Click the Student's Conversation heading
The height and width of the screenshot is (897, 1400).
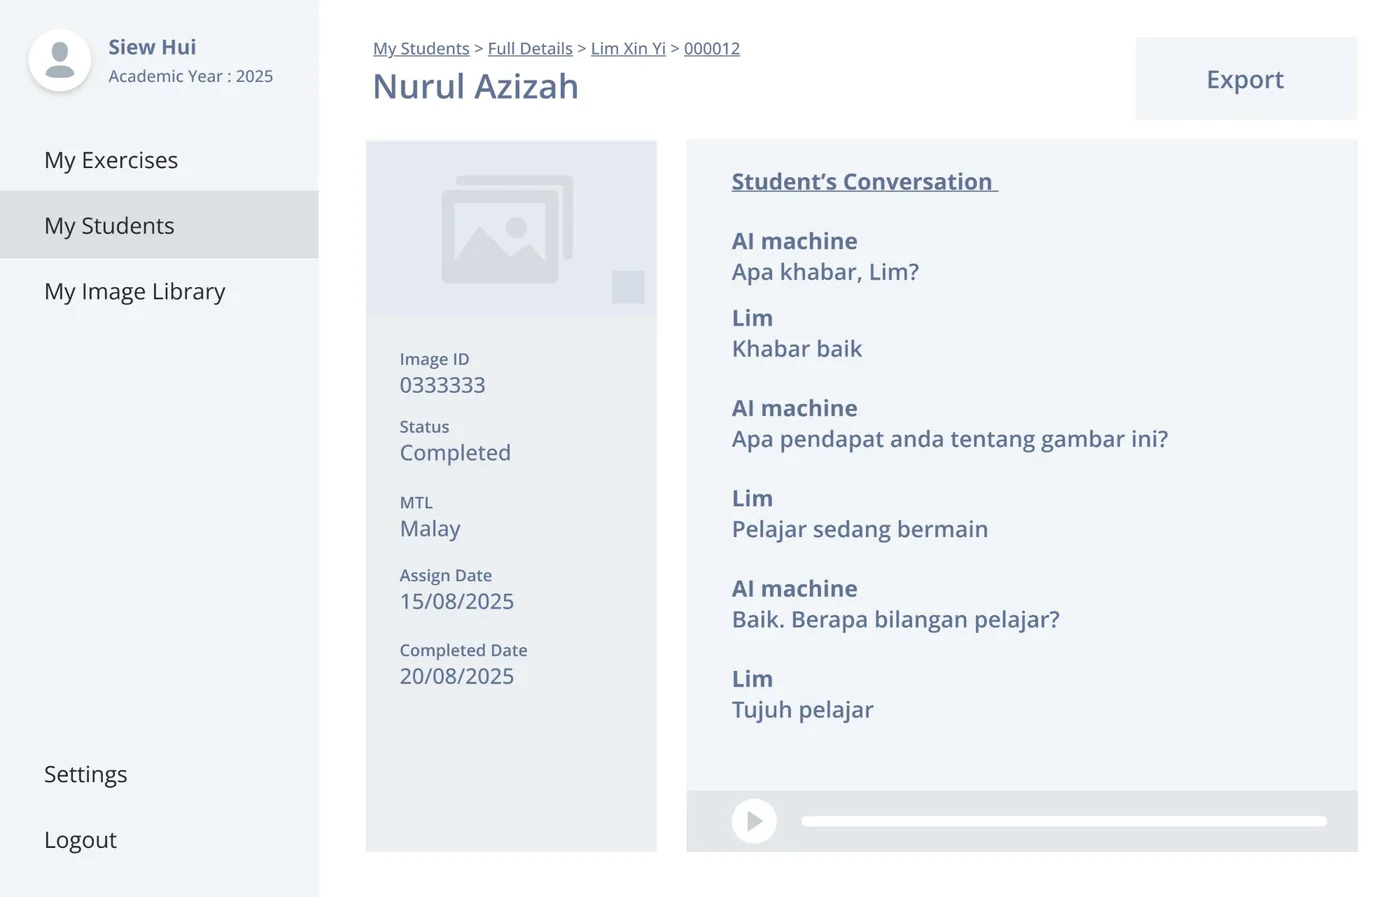864,181
